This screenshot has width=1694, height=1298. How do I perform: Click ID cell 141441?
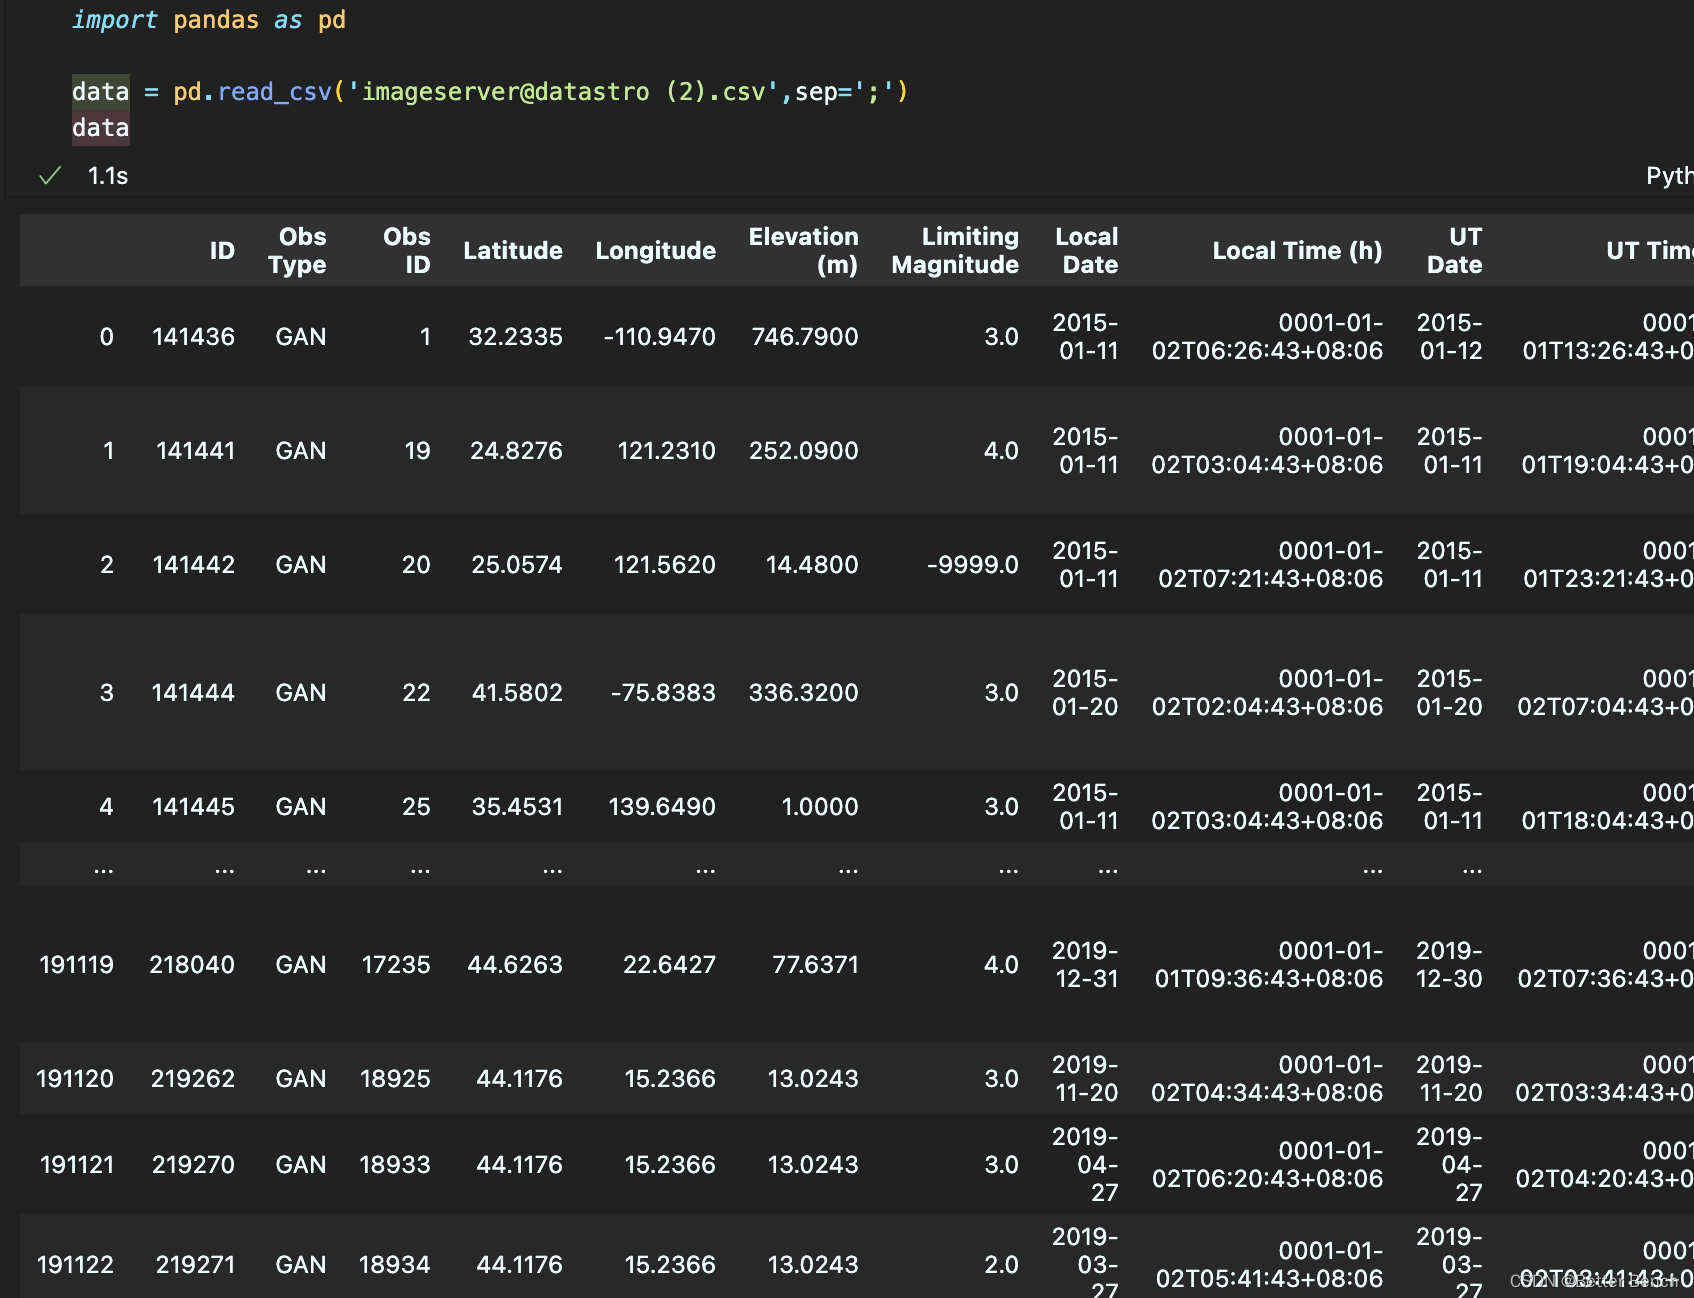click(196, 451)
